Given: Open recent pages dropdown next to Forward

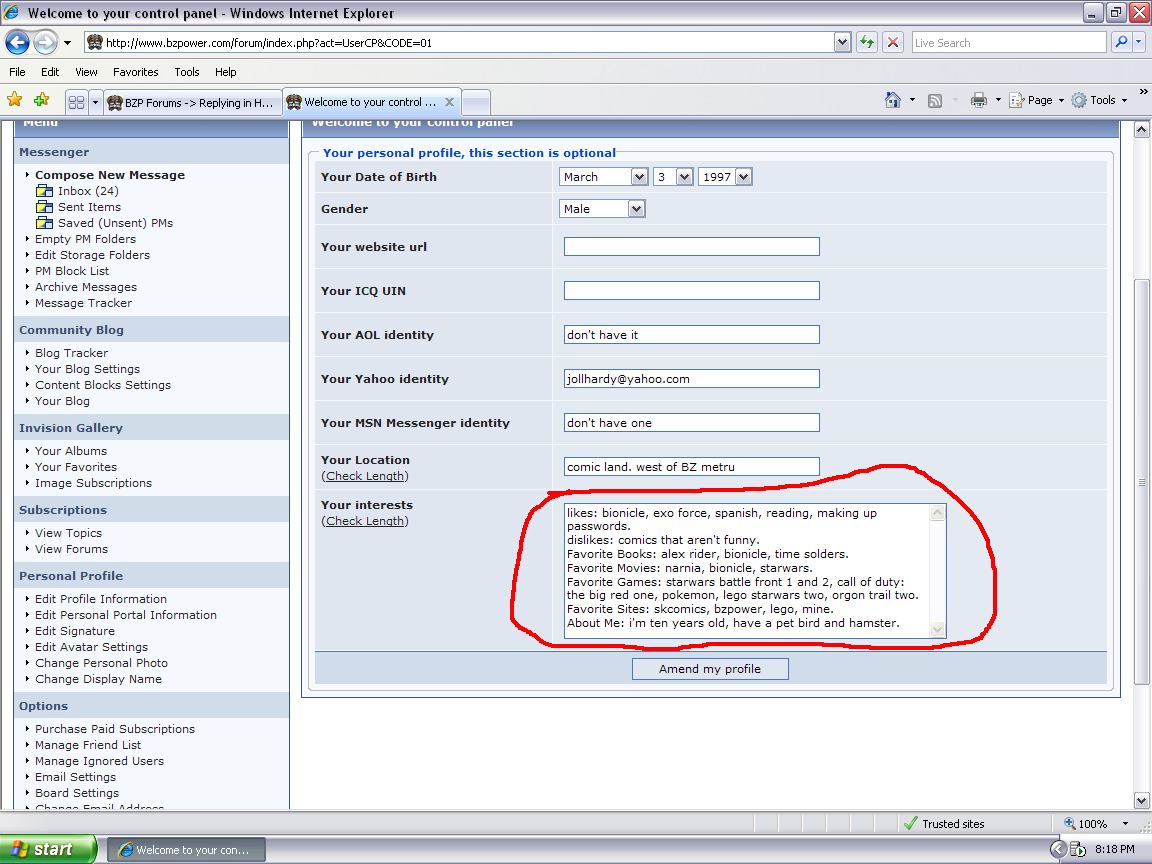Looking at the screenshot, I should point(68,43).
